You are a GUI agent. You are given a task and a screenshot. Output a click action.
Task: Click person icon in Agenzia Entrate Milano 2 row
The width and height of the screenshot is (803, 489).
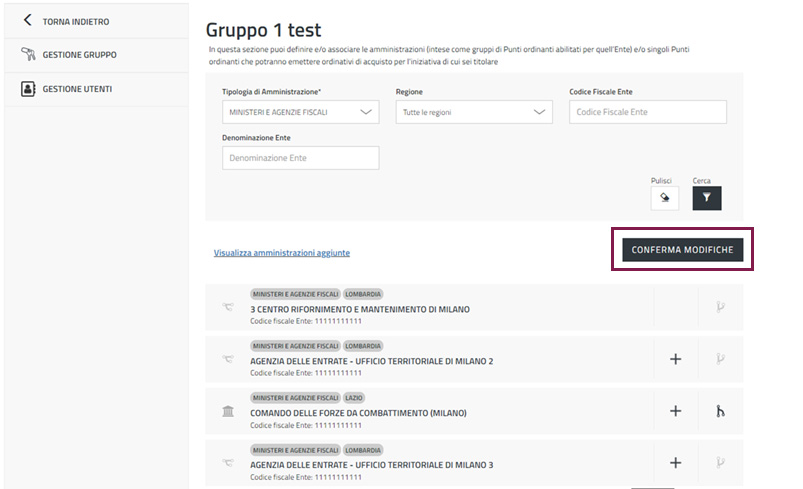[720, 358]
